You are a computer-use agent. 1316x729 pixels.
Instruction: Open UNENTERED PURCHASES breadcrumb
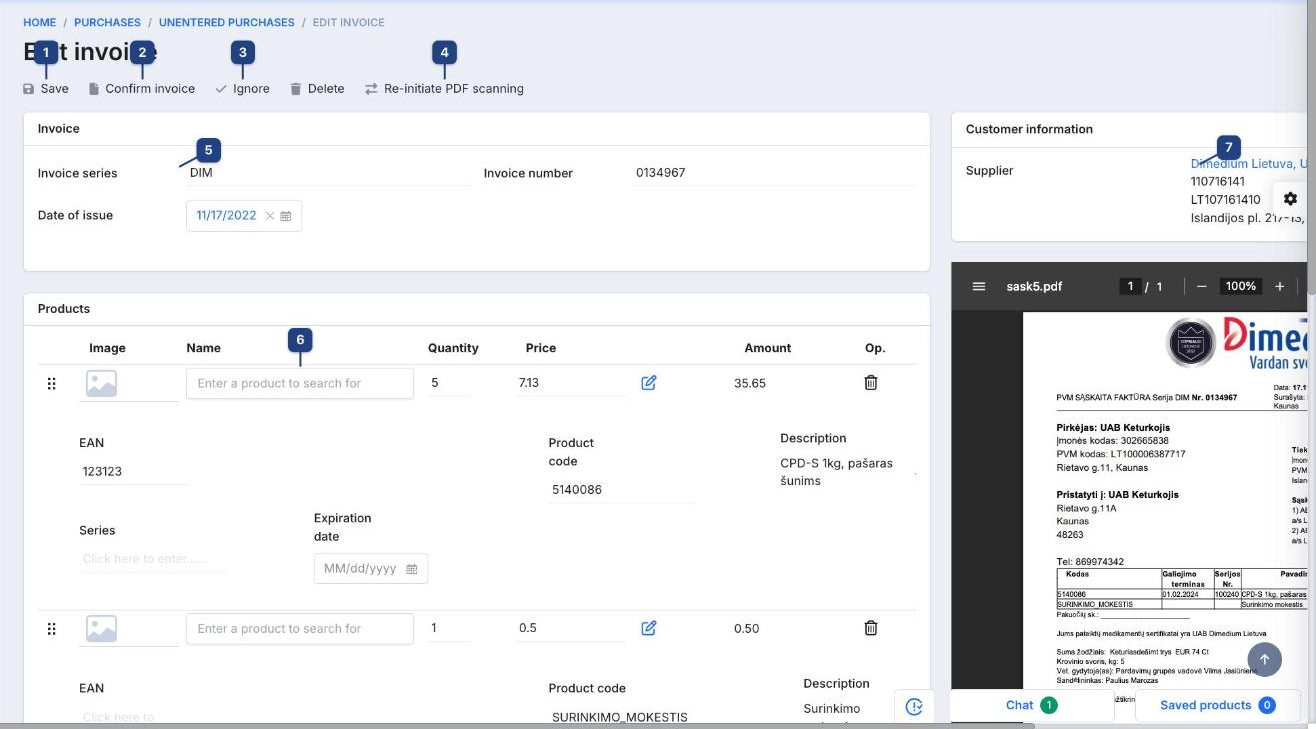(227, 22)
